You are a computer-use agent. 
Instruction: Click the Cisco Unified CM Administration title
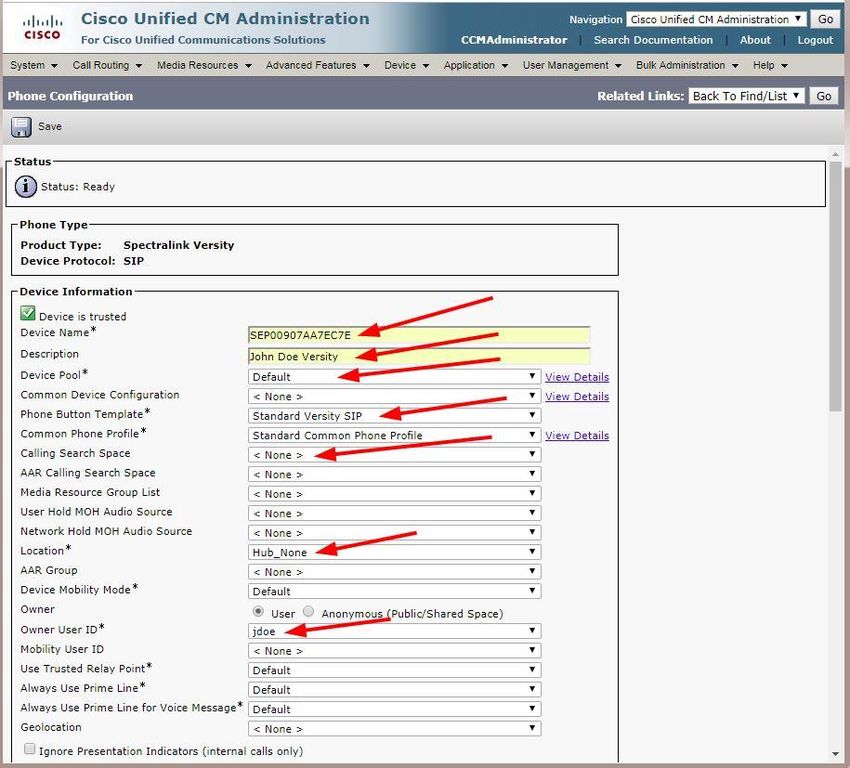tap(225, 18)
